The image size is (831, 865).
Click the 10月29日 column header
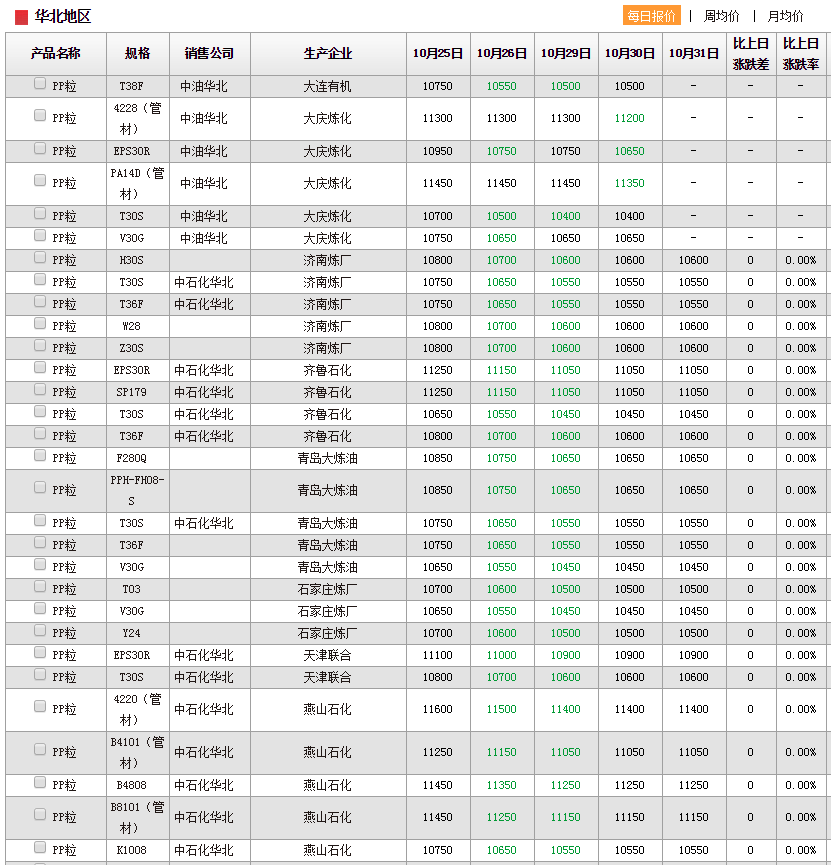click(566, 54)
